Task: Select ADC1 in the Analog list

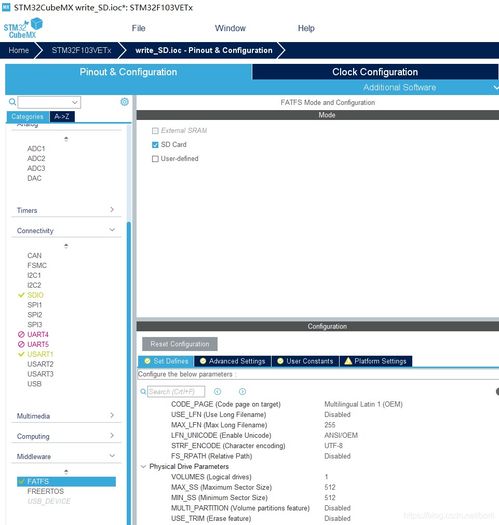Action: pos(36,148)
